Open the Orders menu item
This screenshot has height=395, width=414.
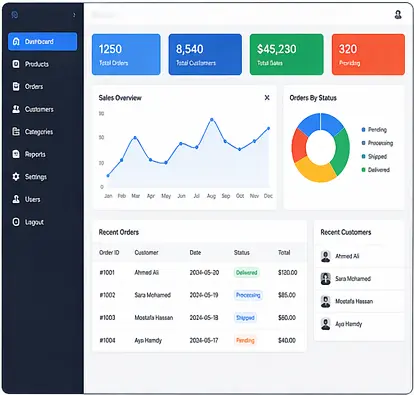[43, 87]
